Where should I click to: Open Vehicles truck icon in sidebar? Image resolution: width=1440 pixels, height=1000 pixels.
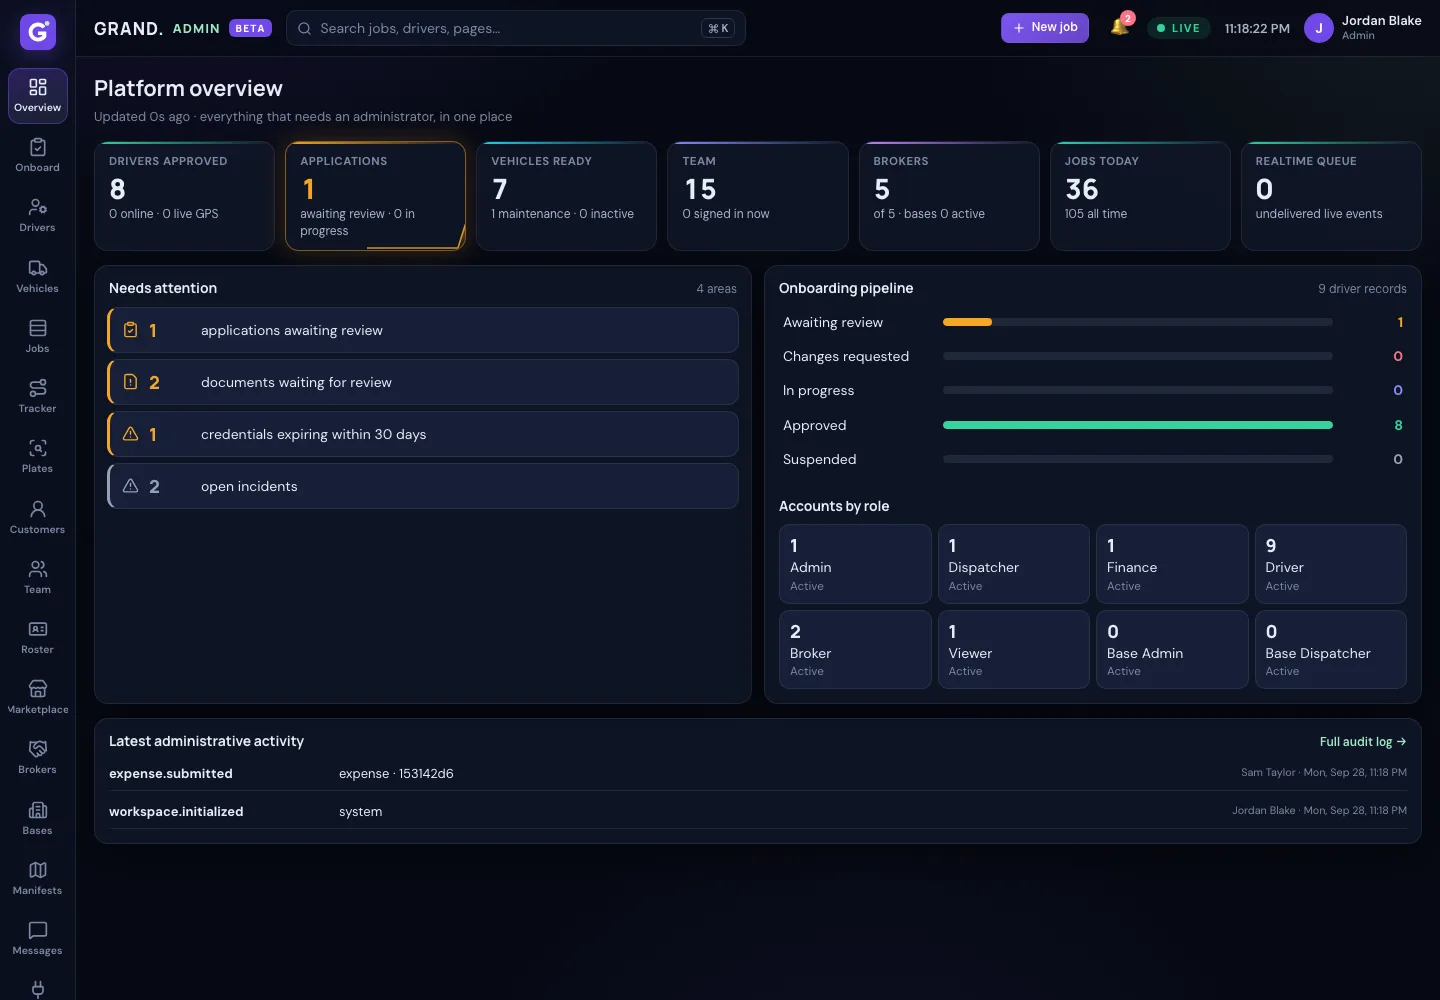[x=38, y=277]
